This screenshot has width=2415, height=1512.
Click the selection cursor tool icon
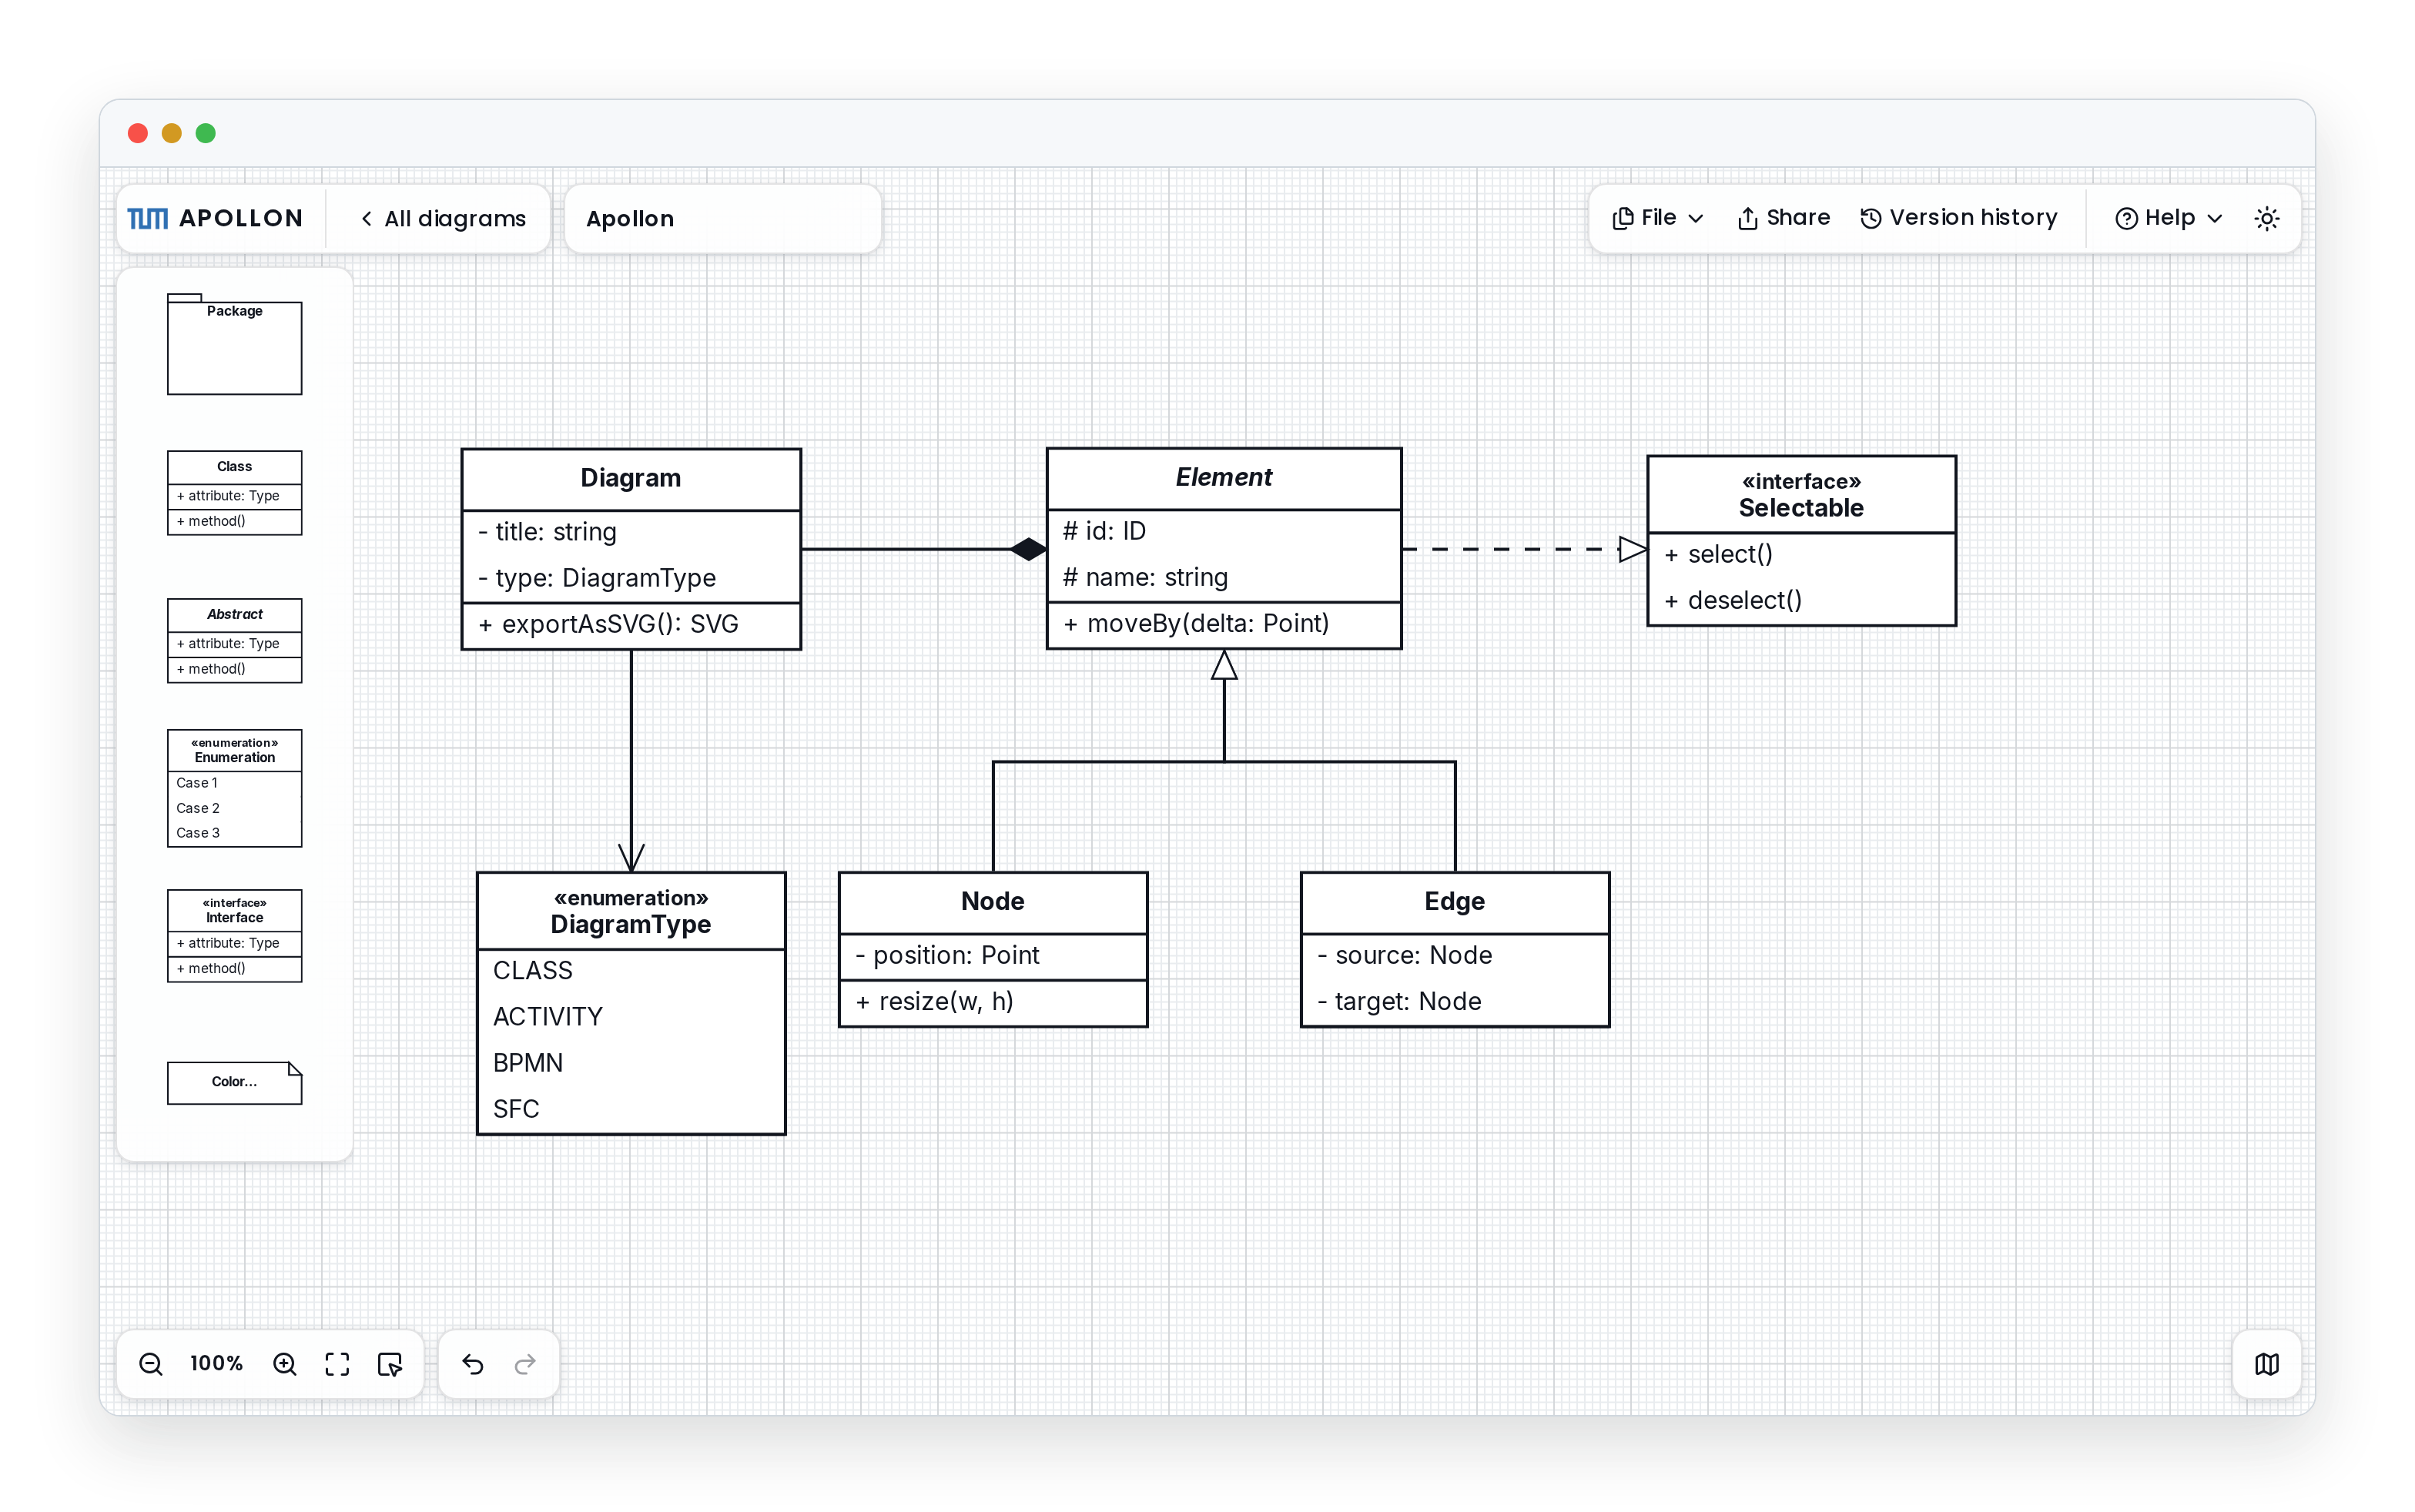click(x=390, y=1364)
